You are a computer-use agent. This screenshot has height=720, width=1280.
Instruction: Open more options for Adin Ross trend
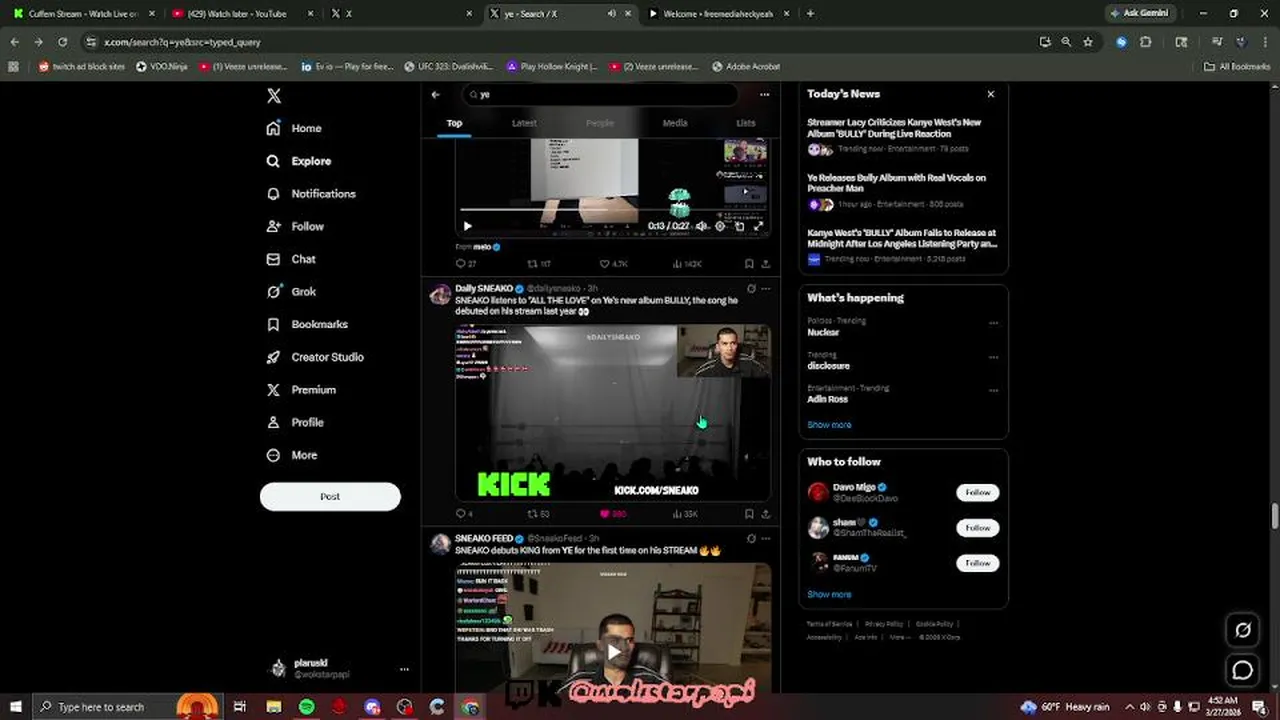click(x=993, y=390)
